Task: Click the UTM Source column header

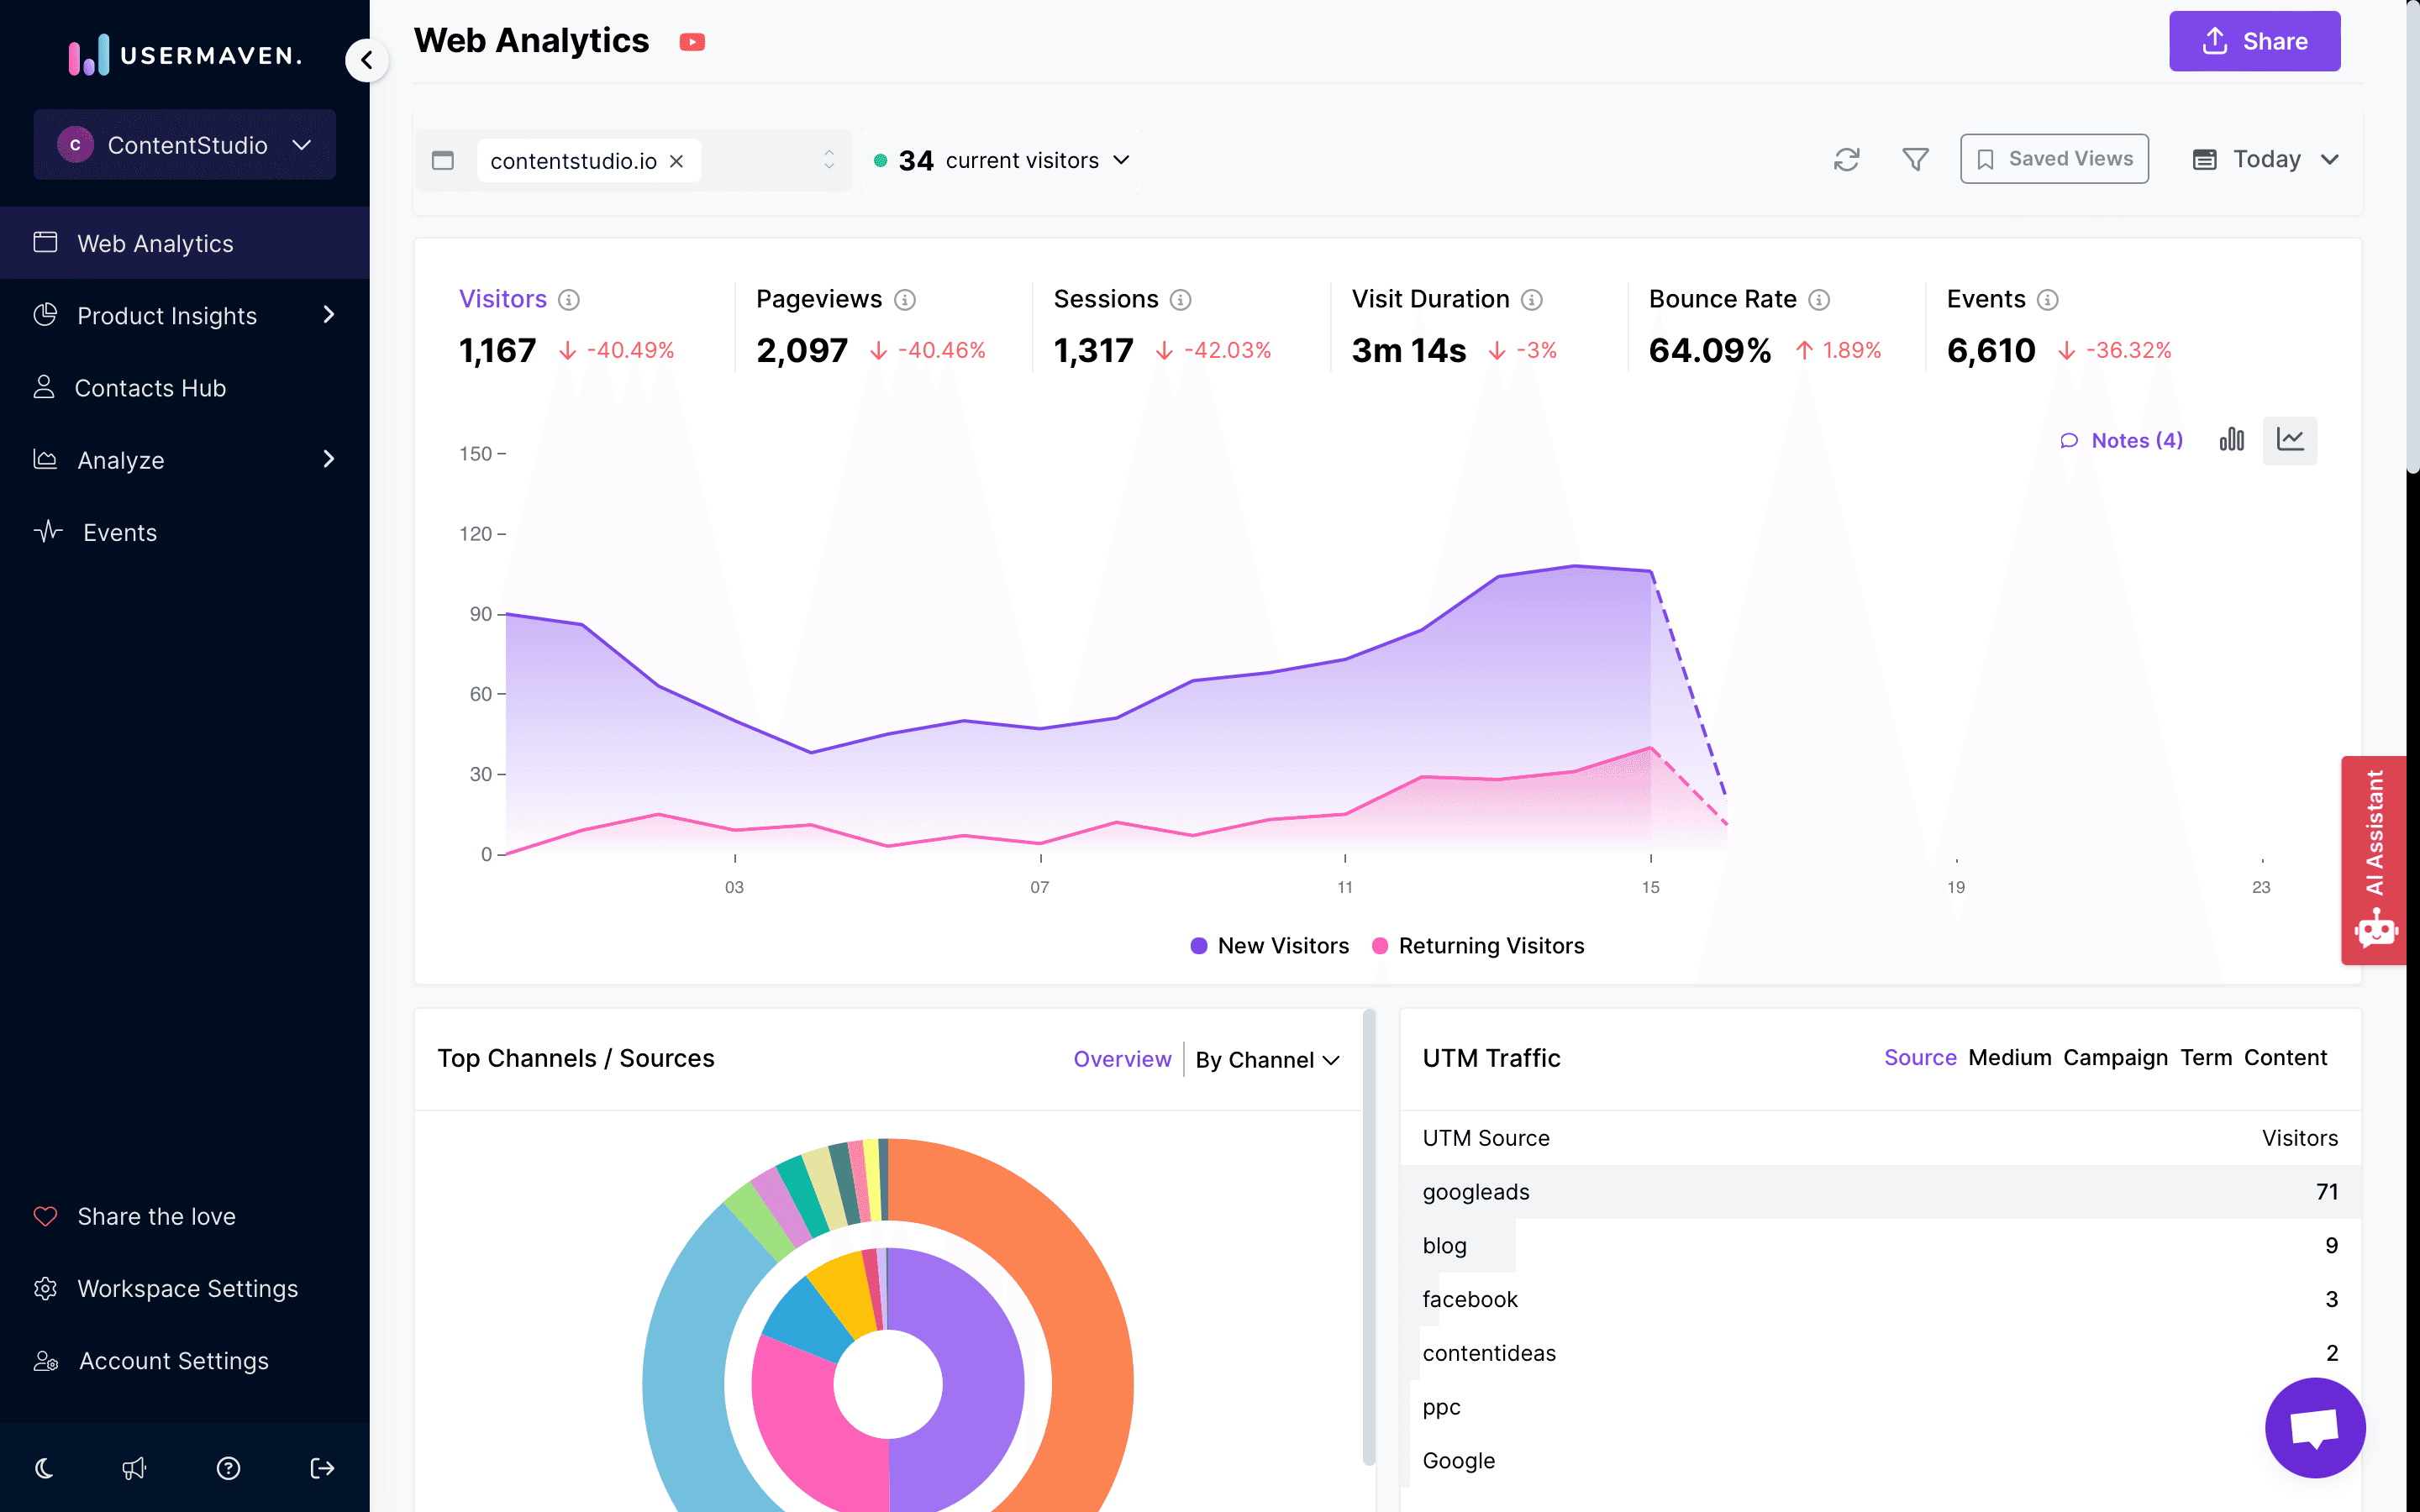Action: pyautogui.click(x=1485, y=1137)
